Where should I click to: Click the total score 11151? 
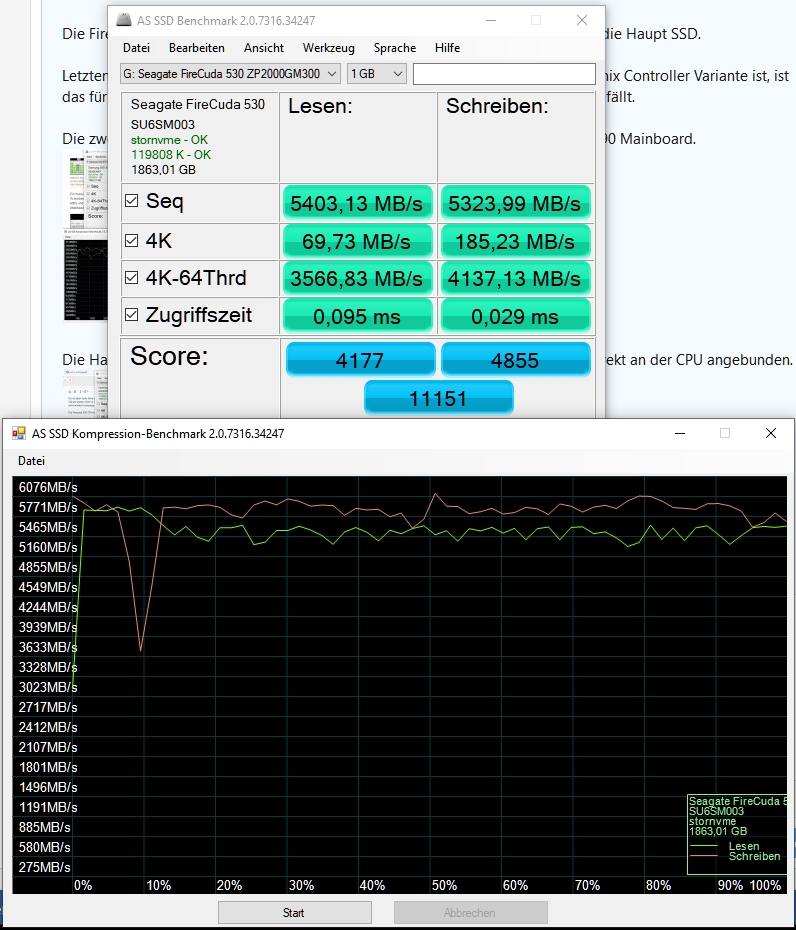[x=438, y=397]
